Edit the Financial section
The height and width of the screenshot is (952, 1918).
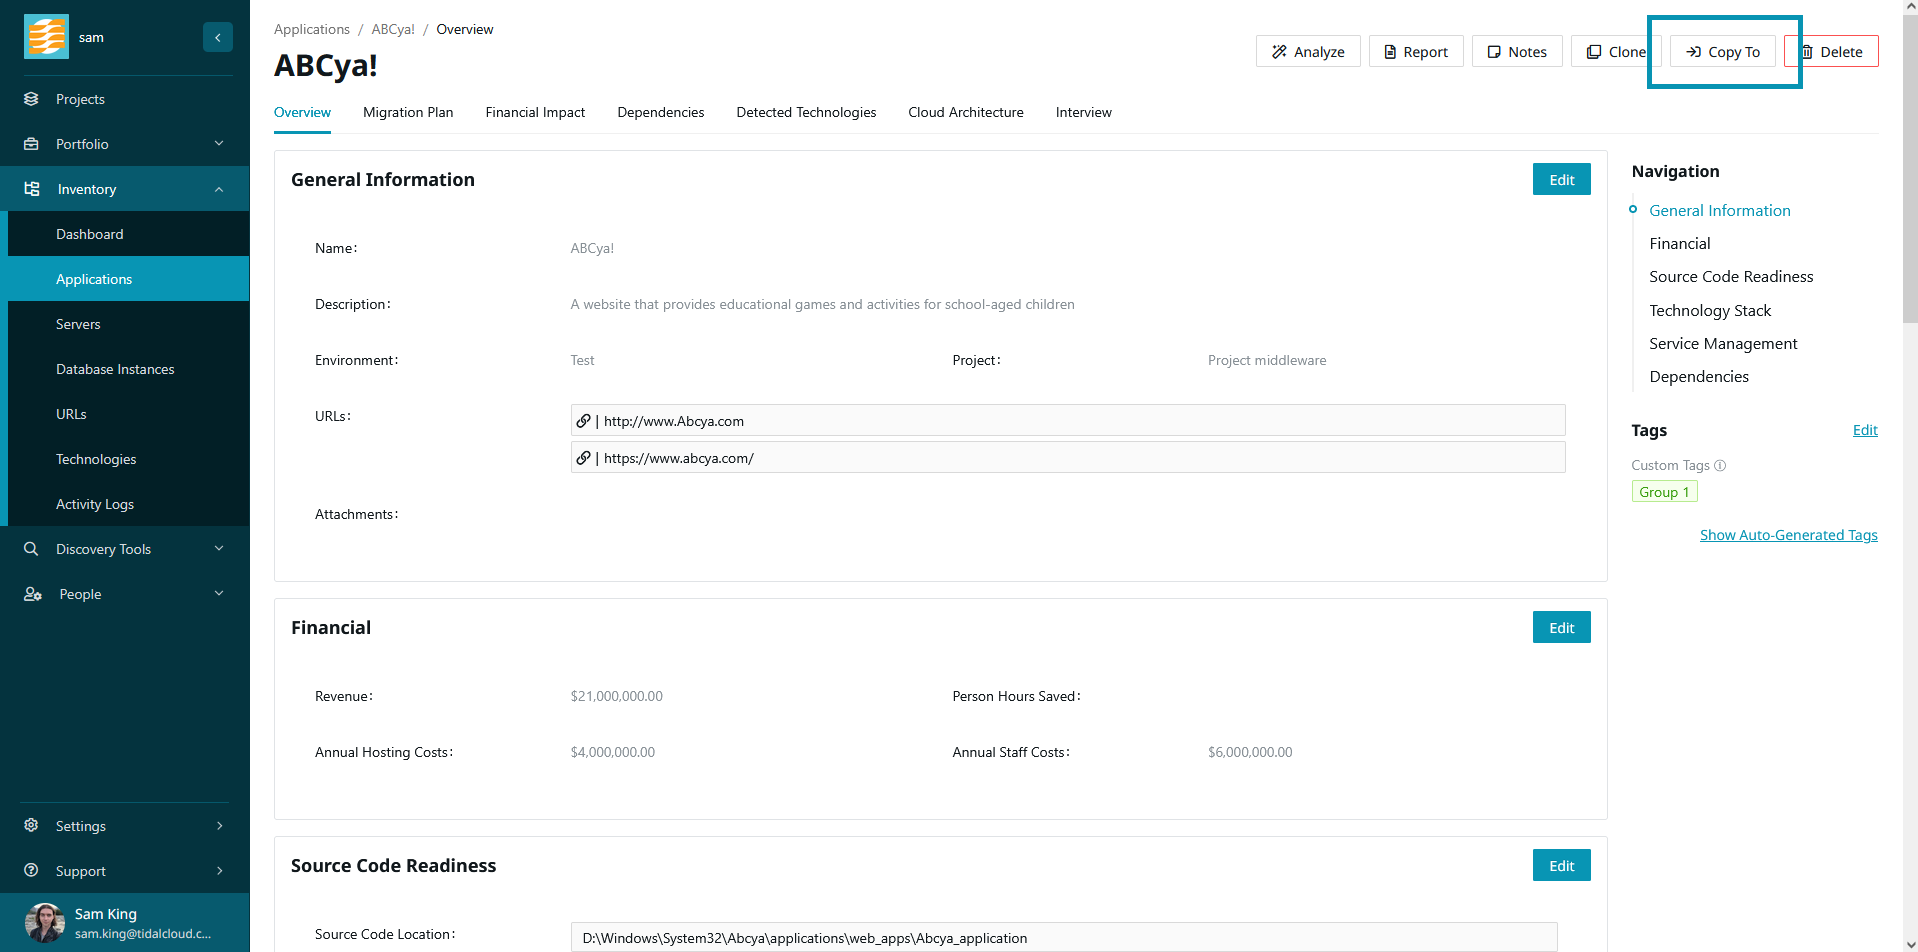click(x=1561, y=628)
